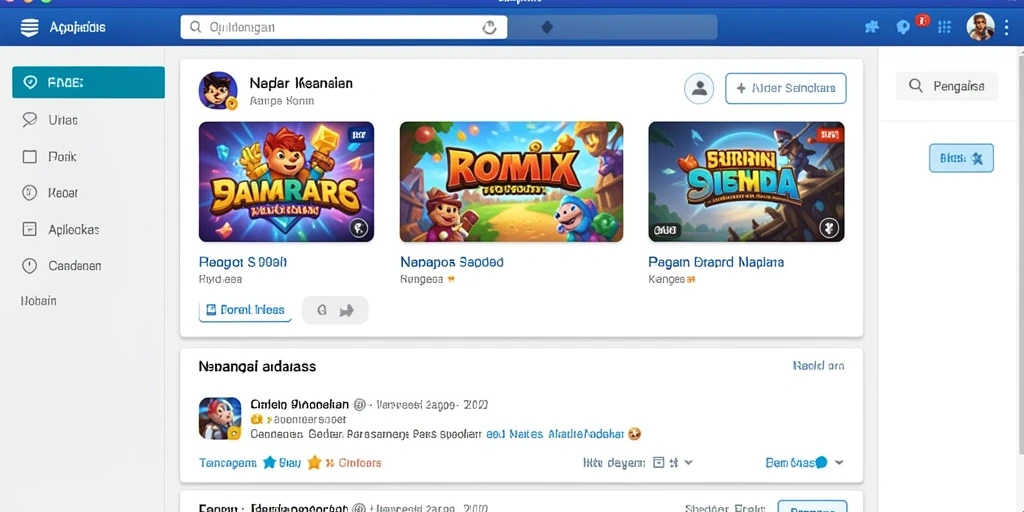Expand the chevron next to Bem bias

[x=839, y=462]
